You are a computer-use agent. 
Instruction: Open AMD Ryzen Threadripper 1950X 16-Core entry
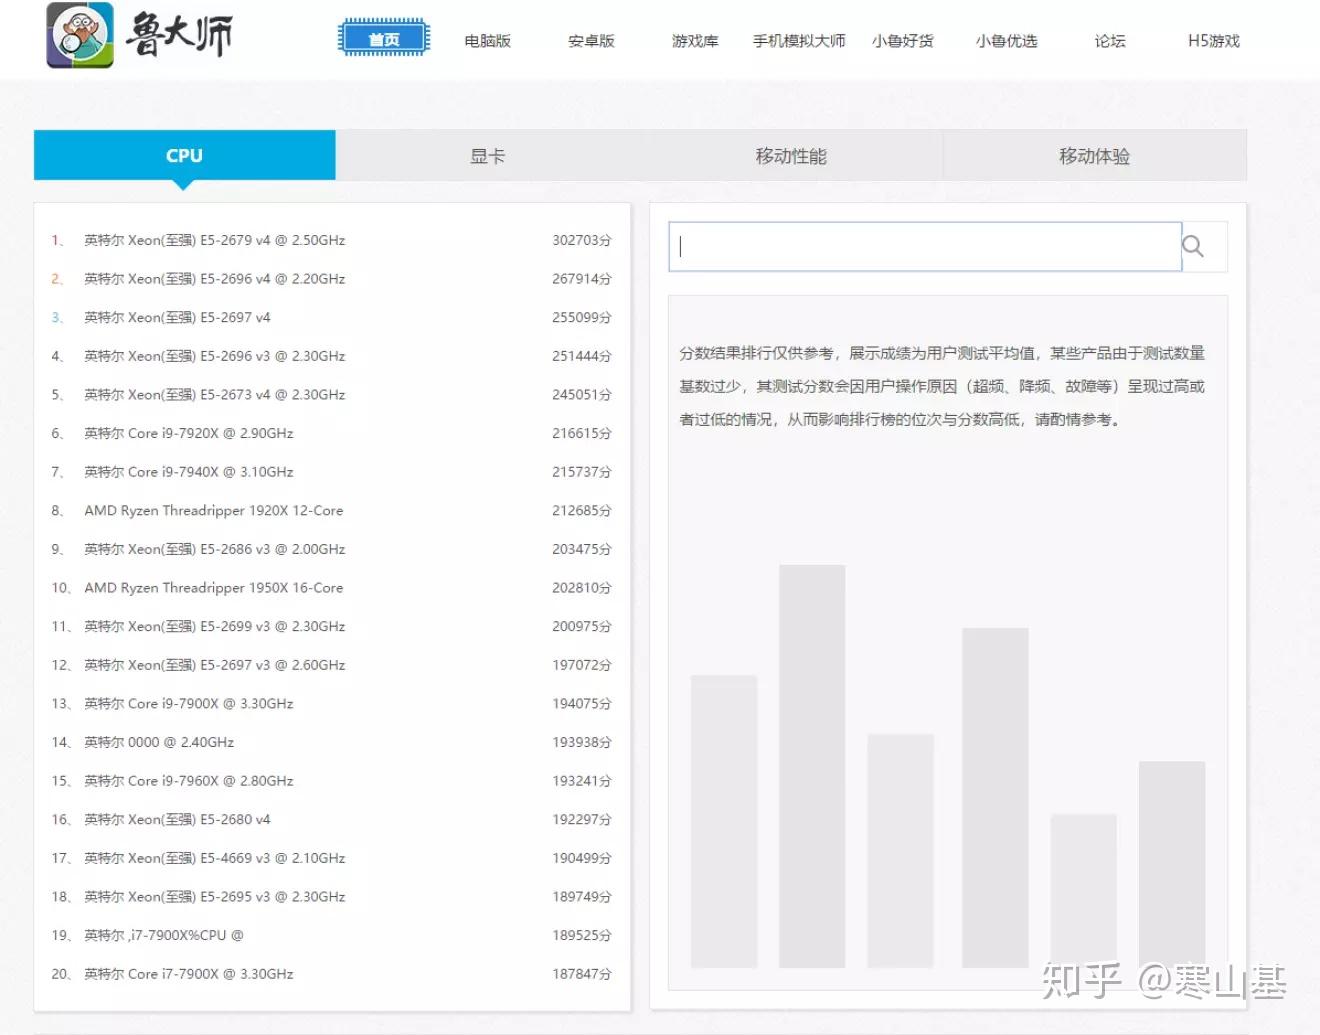pos(331,588)
